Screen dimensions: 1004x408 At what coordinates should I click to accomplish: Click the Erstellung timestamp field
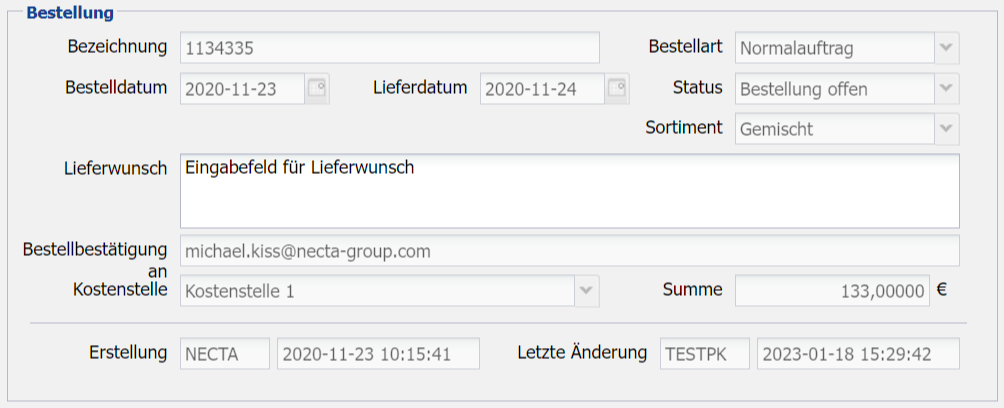(378, 353)
